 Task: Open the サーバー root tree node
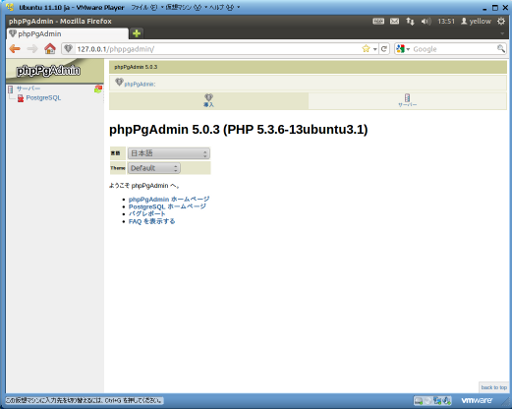click(28, 88)
